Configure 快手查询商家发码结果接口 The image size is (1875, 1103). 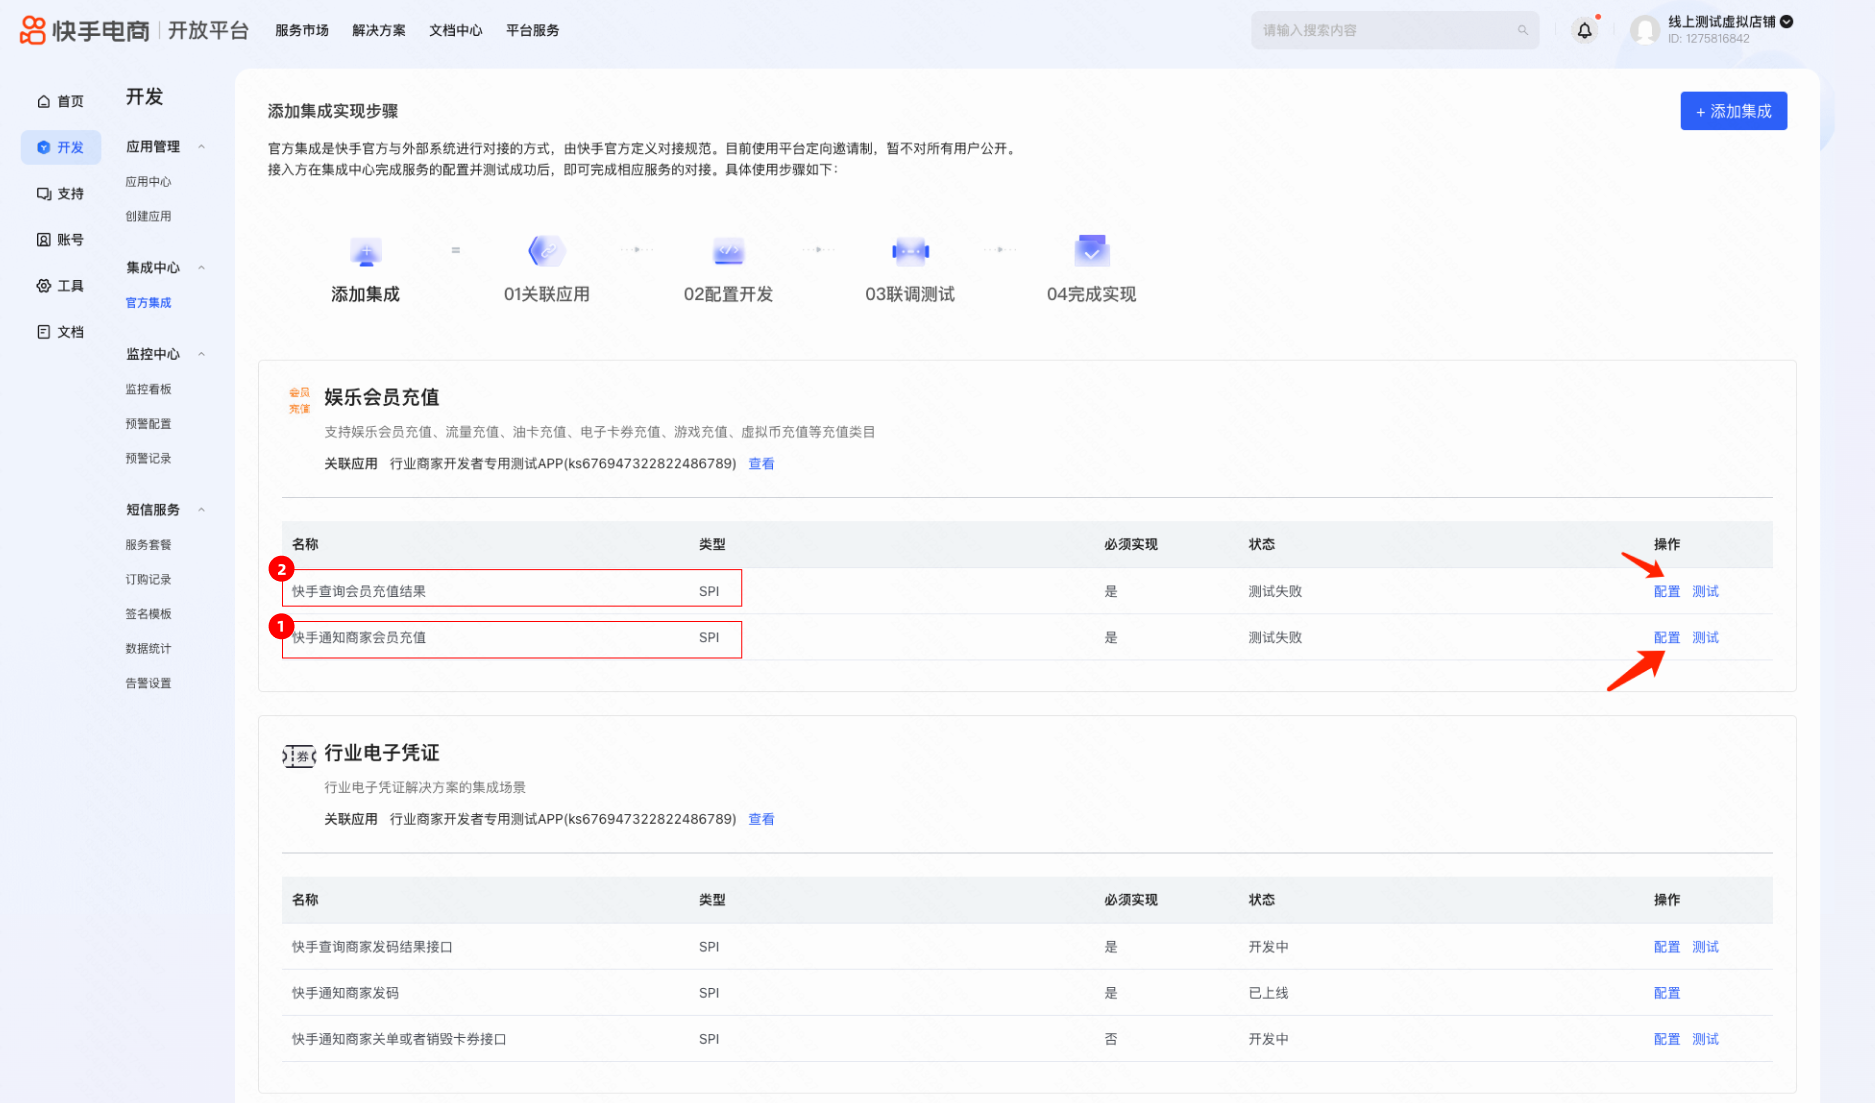click(1666, 947)
